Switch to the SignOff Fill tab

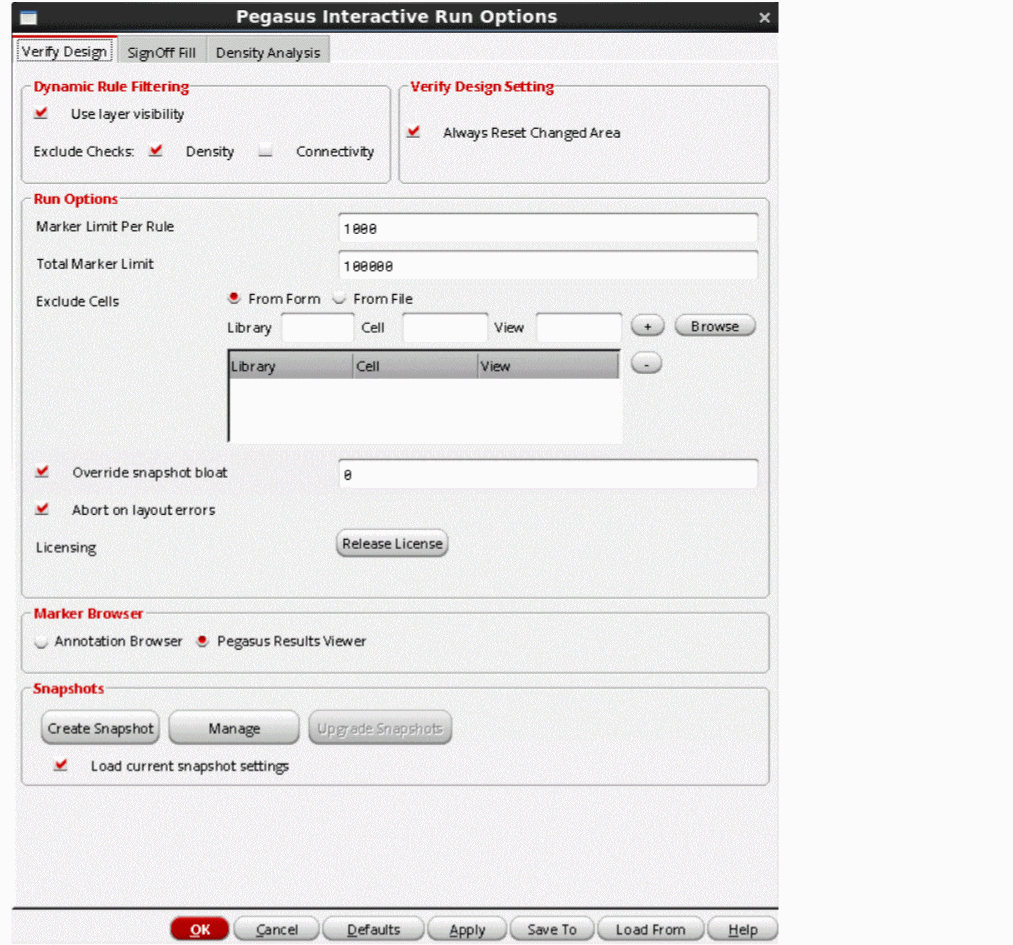(x=161, y=52)
